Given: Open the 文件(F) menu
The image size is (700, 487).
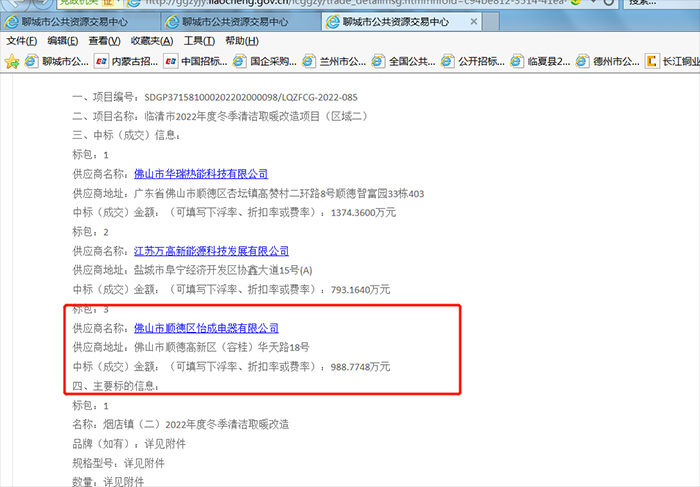Looking at the screenshot, I should 21,41.
